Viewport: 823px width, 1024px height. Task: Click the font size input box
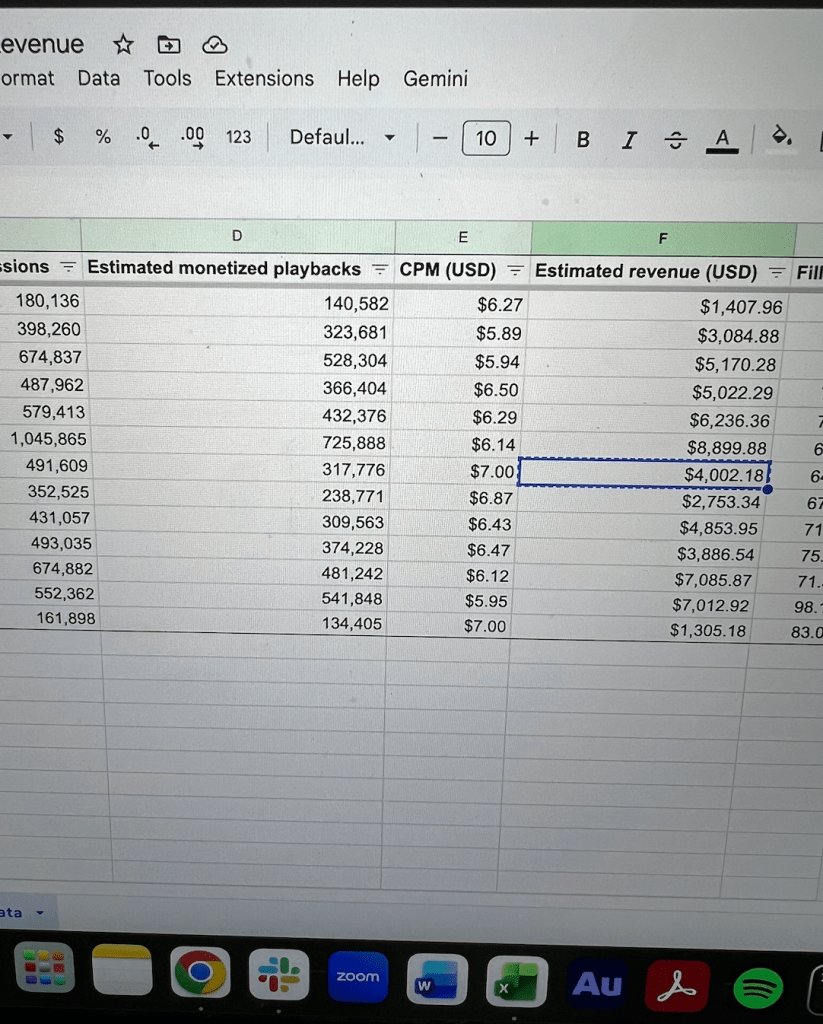tap(486, 138)
